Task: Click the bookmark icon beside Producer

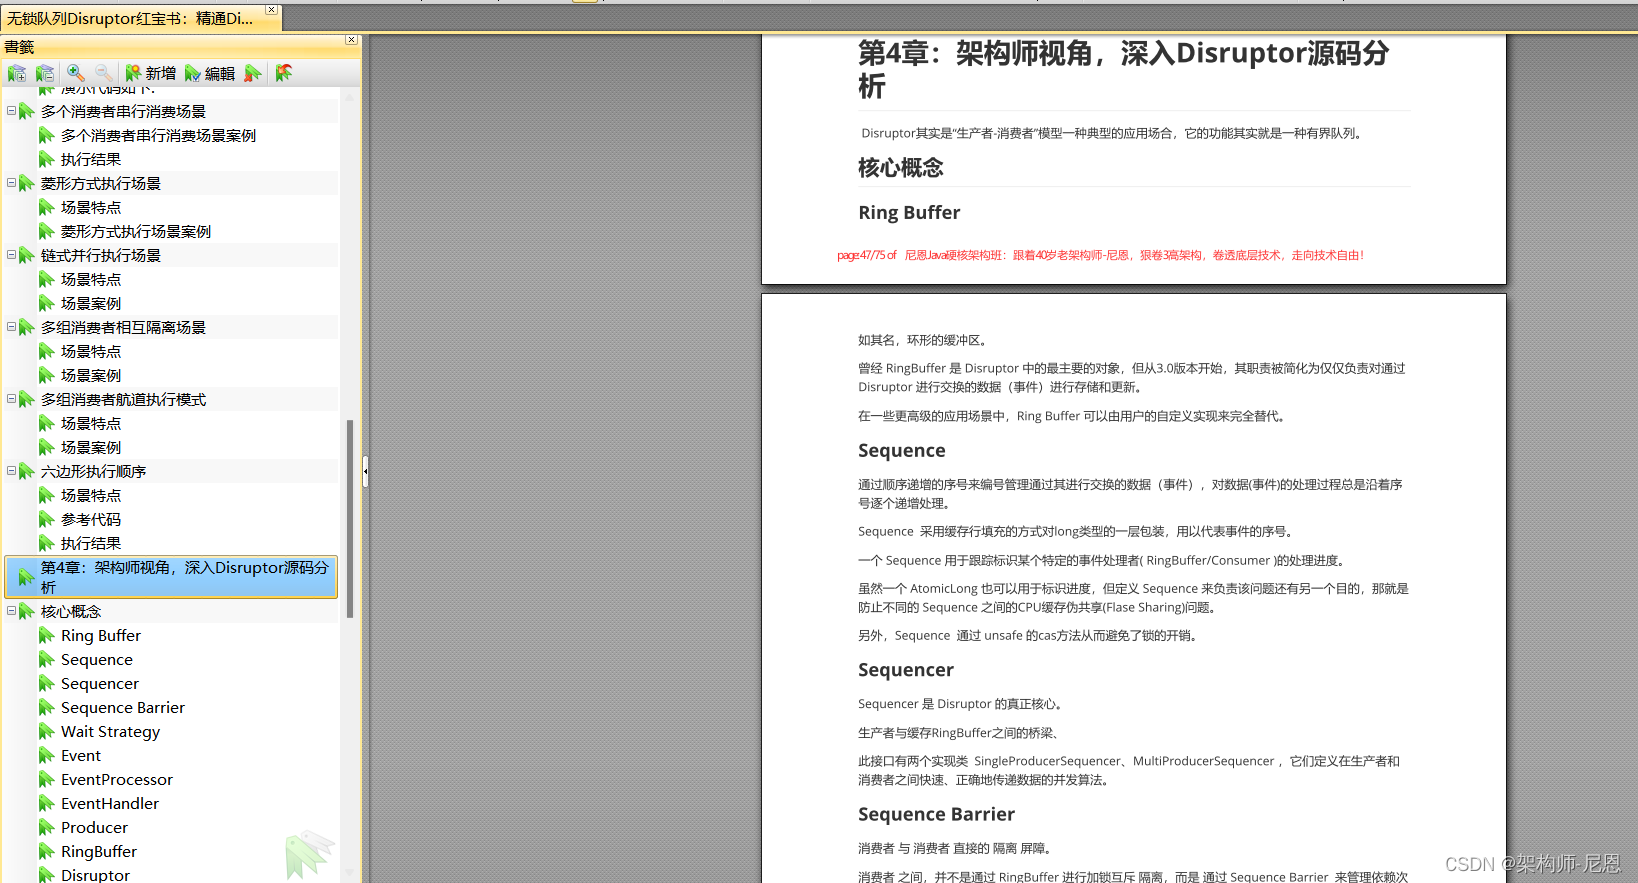Action: click(46, 827)
